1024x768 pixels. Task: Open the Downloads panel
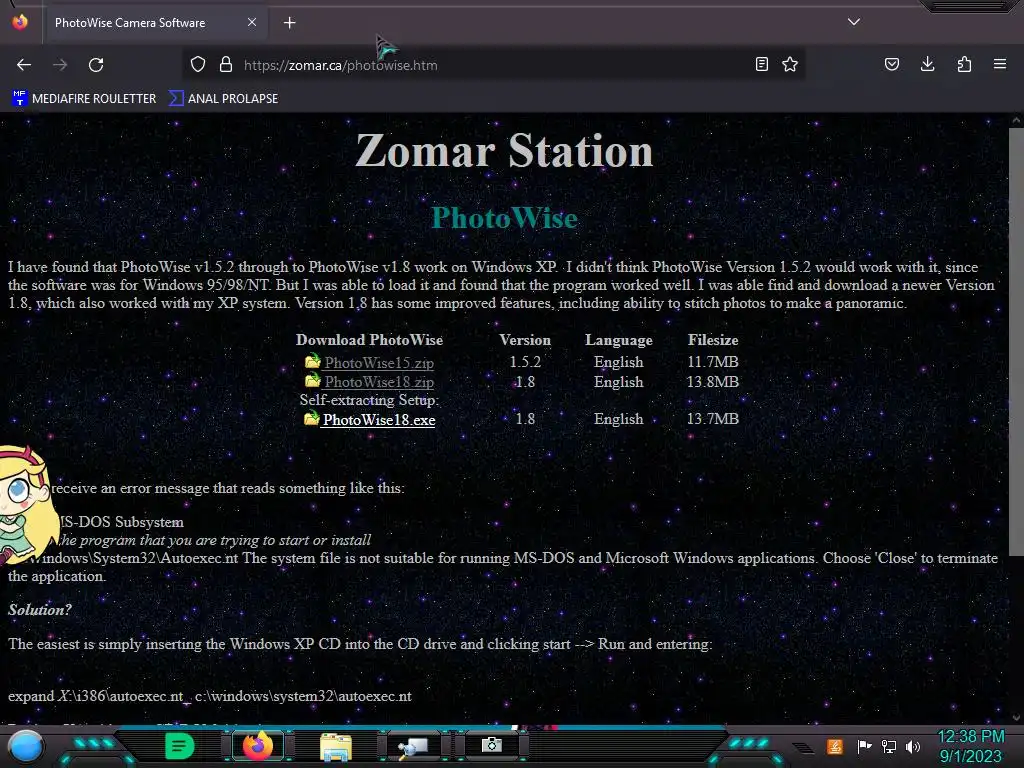[x=927, y=64]
